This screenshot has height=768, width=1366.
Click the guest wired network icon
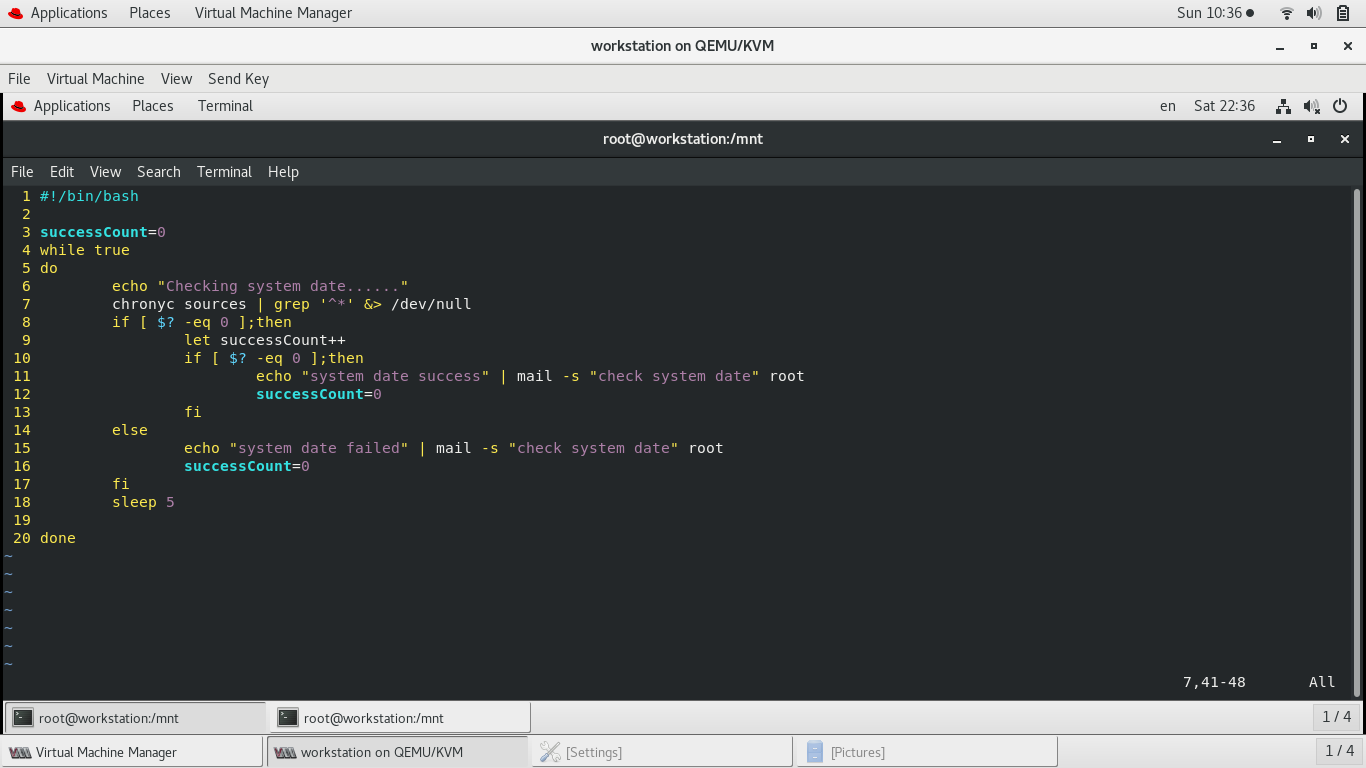pos(1284,106)
